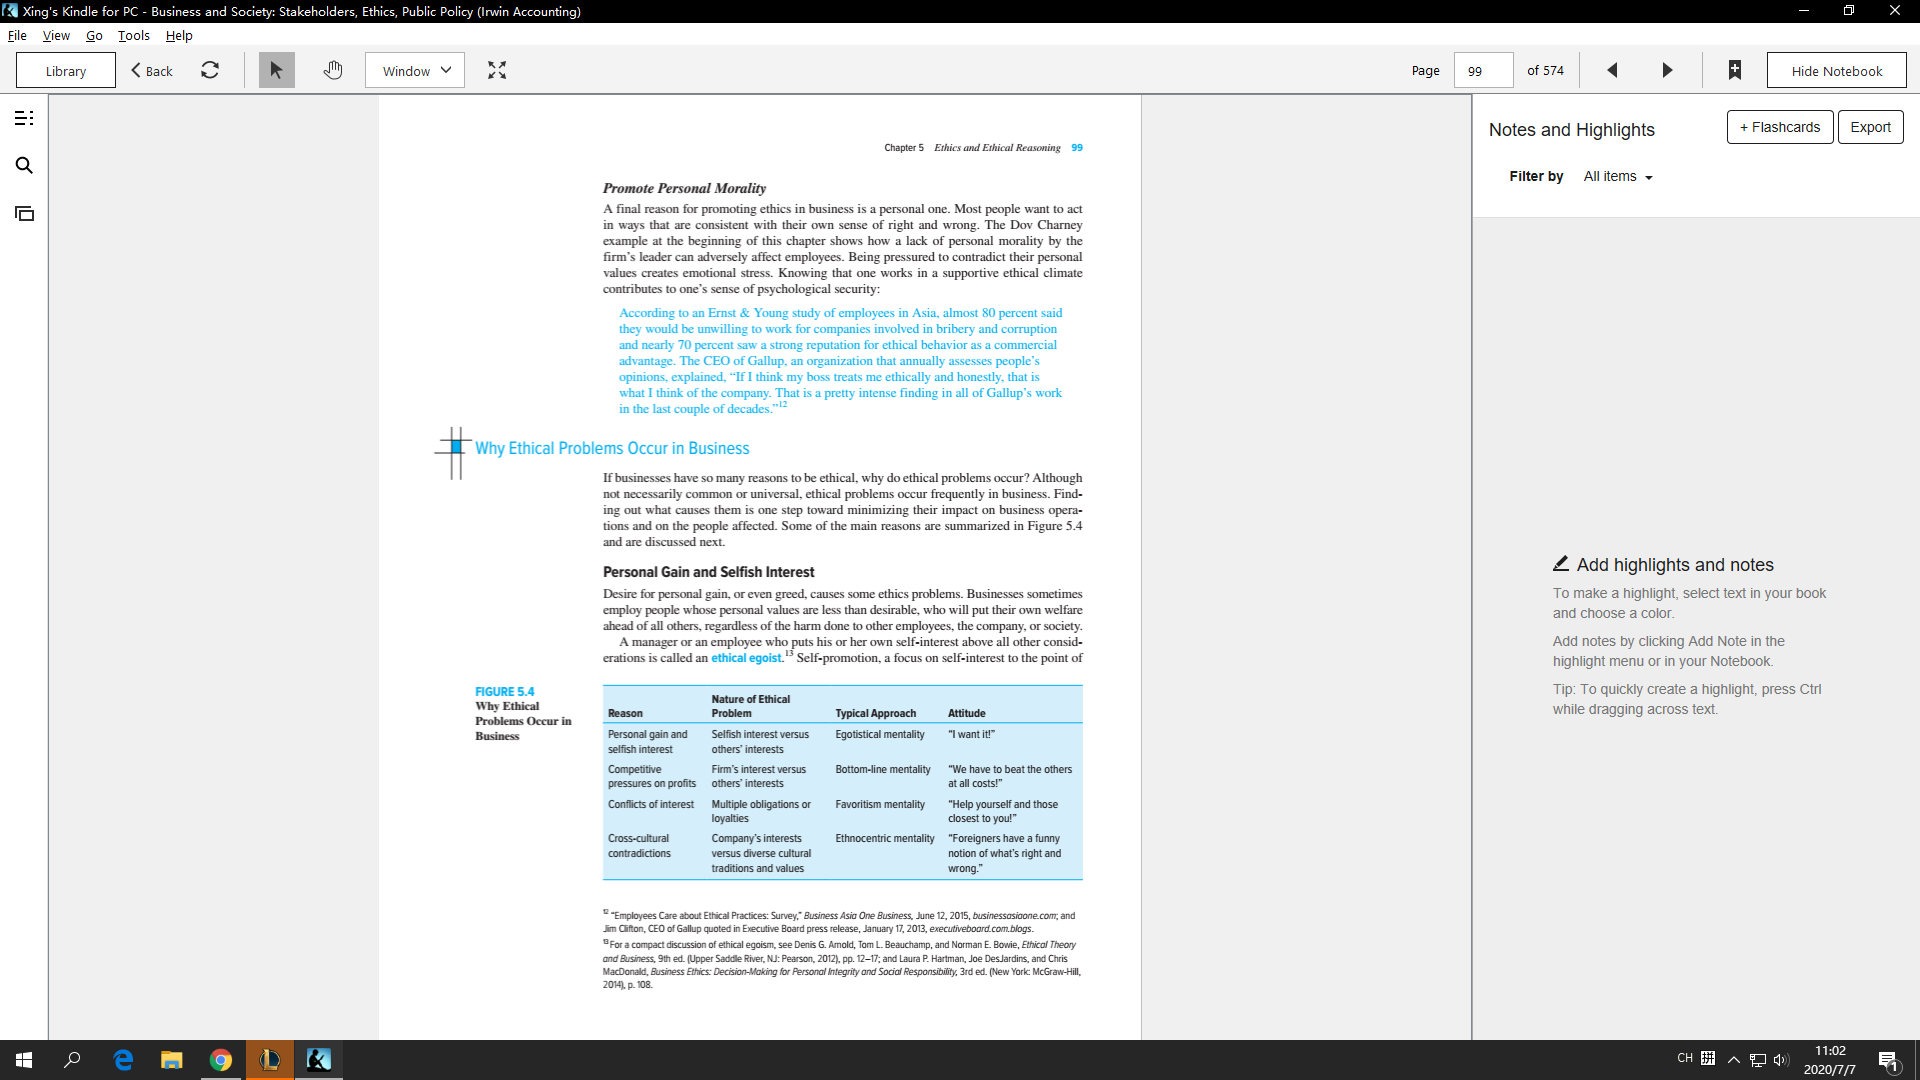Click Hide Notebook button
Viewport: 1920px width, 1080px height.
pyautogui.click(x=1836, y=70)
